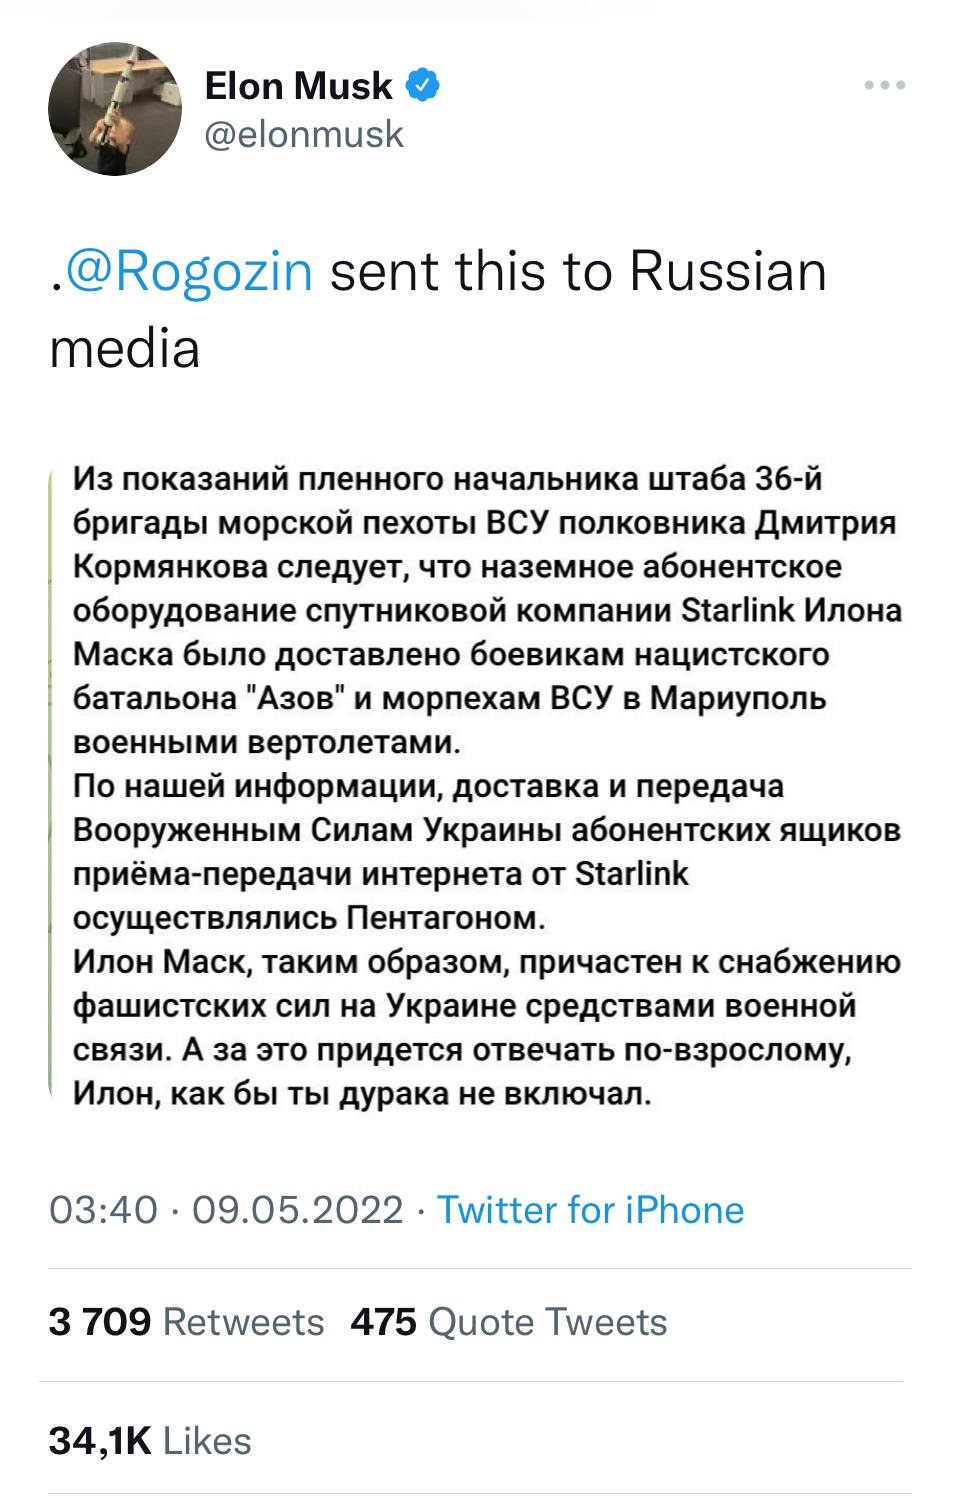The image size is (960, 1500).
Task: Open Elon Musk's profile avatar picture
Action: 115,109
